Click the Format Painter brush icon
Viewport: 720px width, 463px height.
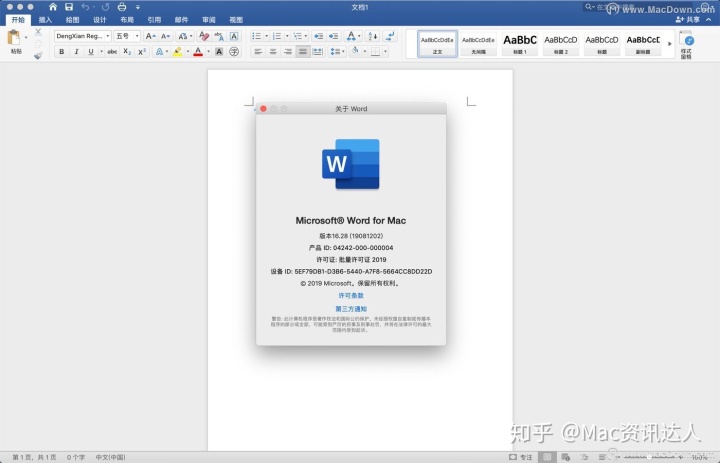(38, 55)
